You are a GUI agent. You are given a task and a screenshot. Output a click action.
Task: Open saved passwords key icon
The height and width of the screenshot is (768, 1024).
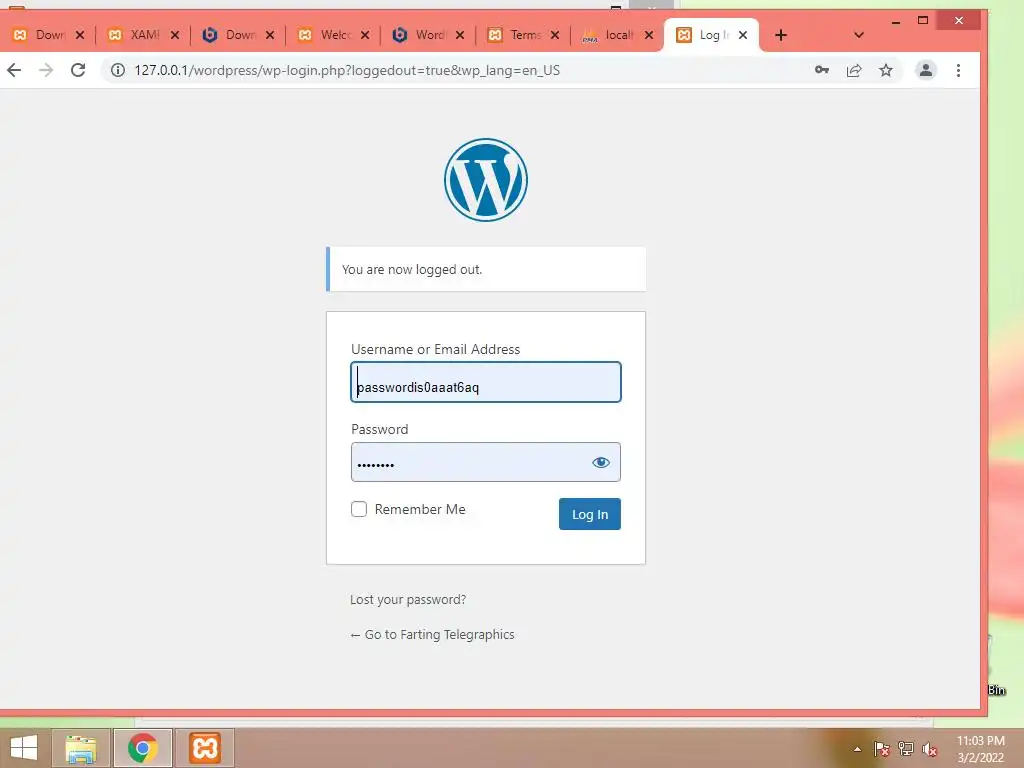[822, 70]
